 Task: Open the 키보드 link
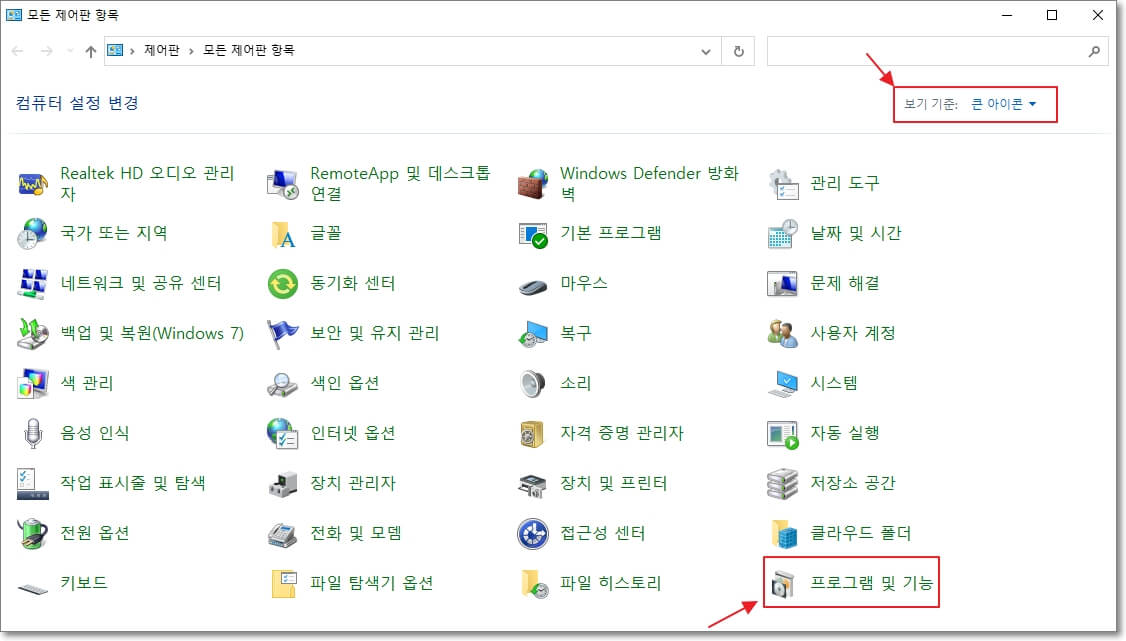[x=84, y=583]
